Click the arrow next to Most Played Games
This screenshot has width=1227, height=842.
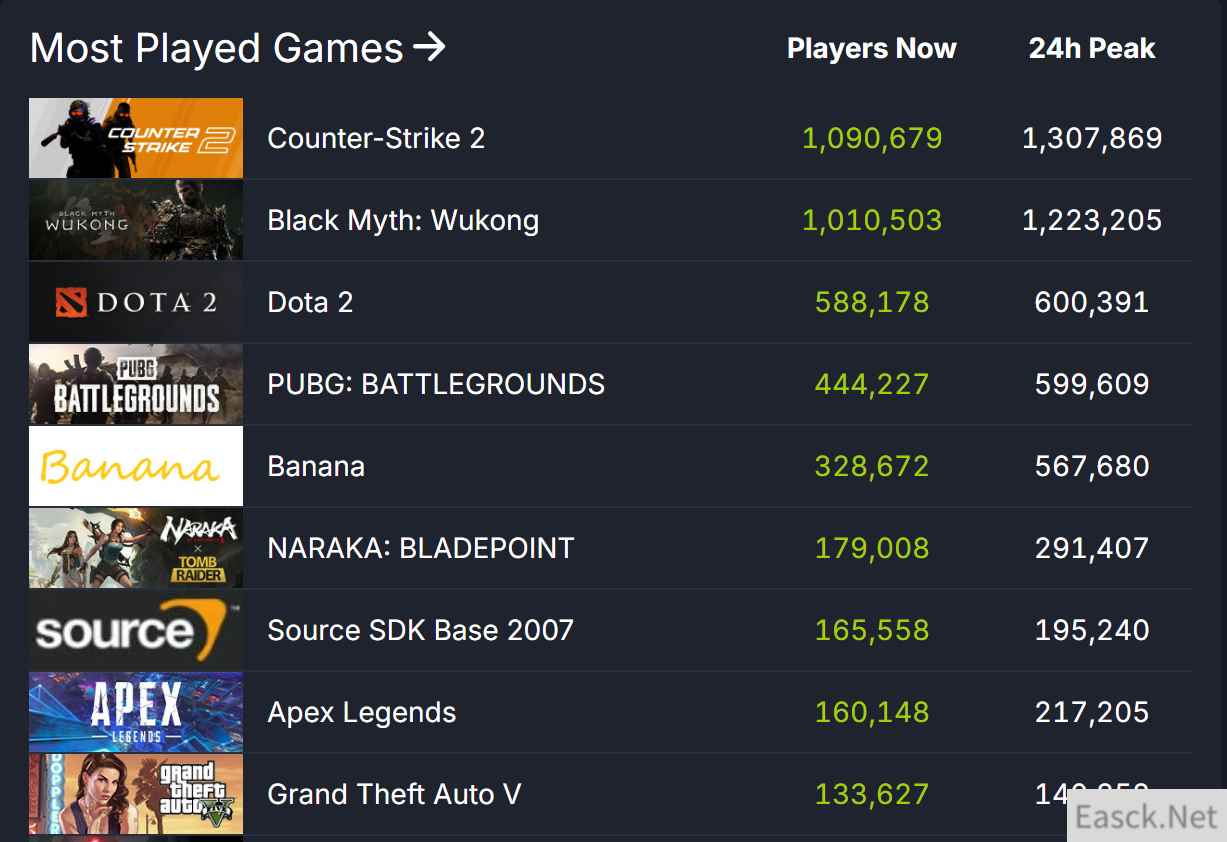coord(429,47)
